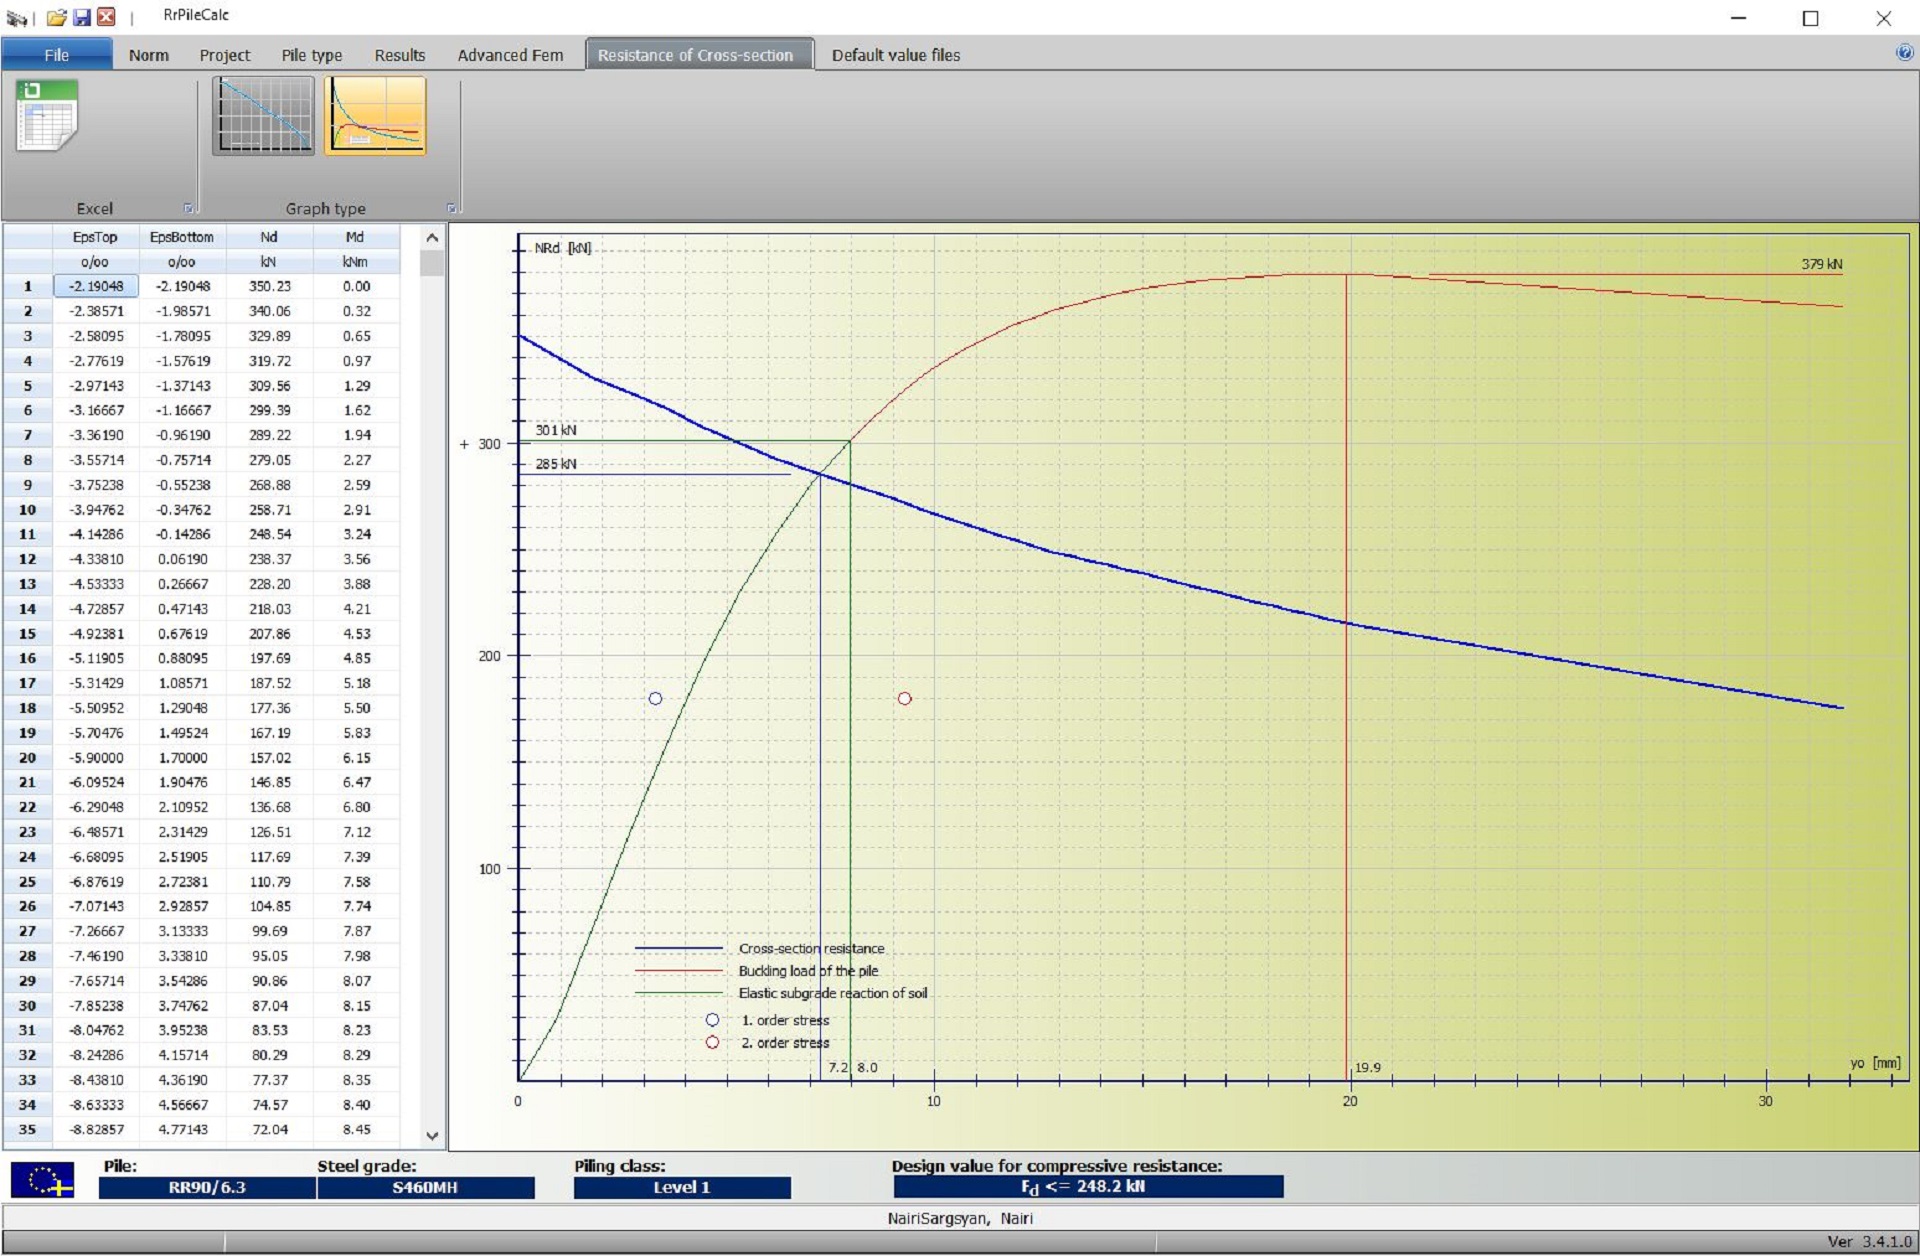The height and width of the screenshot is (1256, 1920).
Task: Click the table scroll up arrow
Action: [x=432, y=238]
